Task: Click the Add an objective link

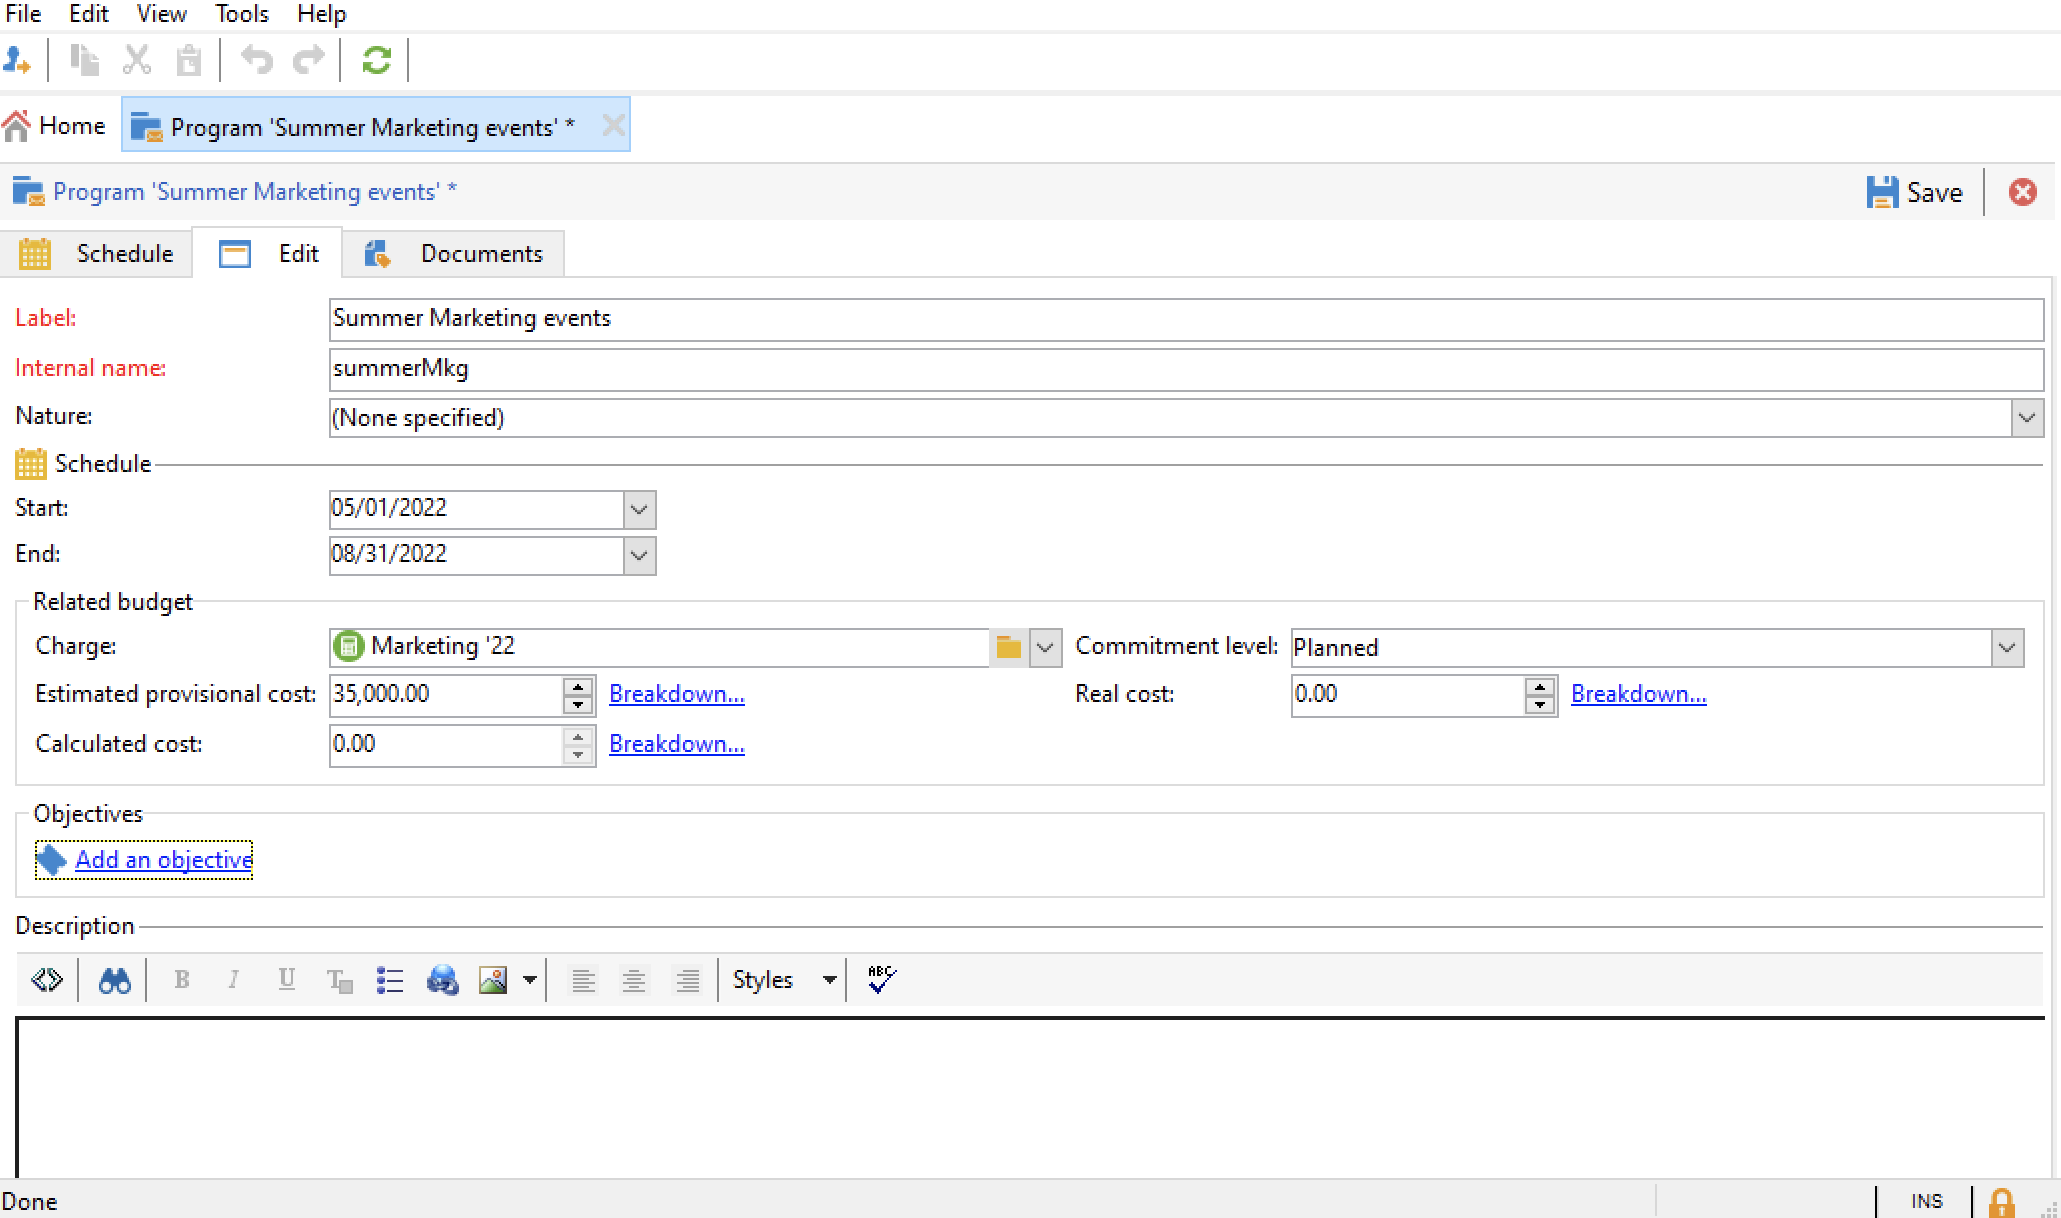Action: (163, 860)
